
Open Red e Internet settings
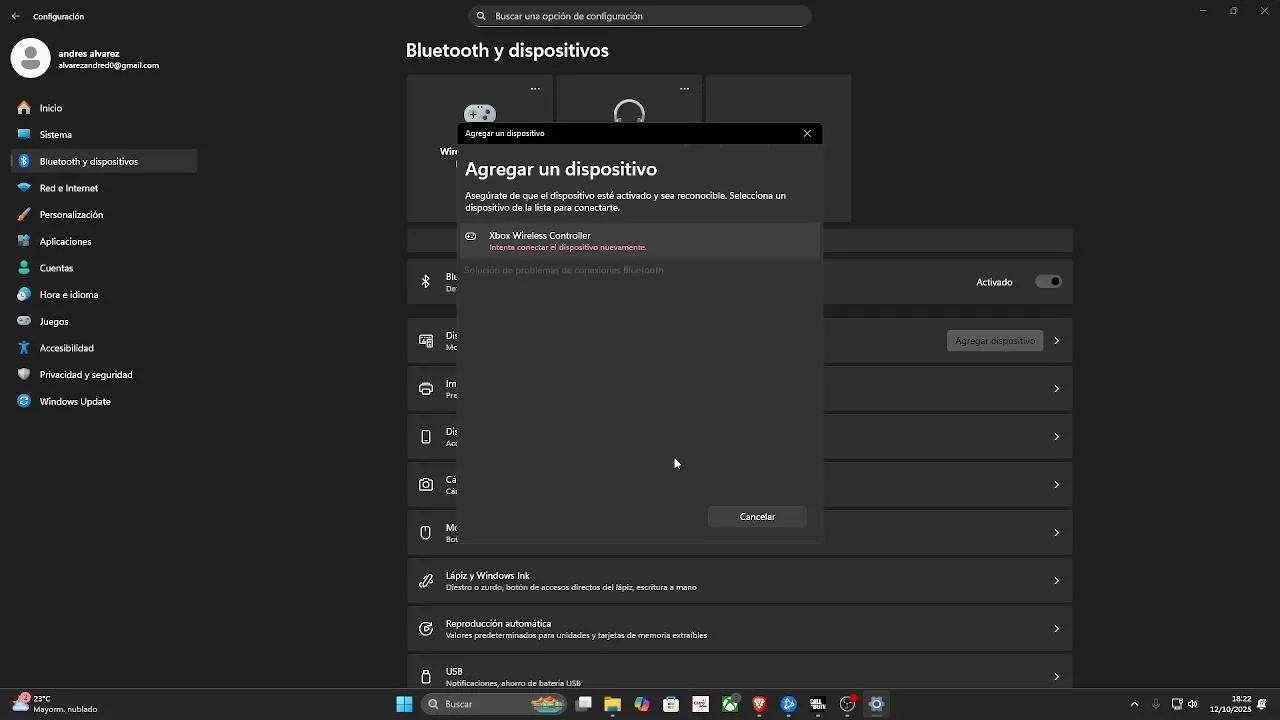coord(104,188)
